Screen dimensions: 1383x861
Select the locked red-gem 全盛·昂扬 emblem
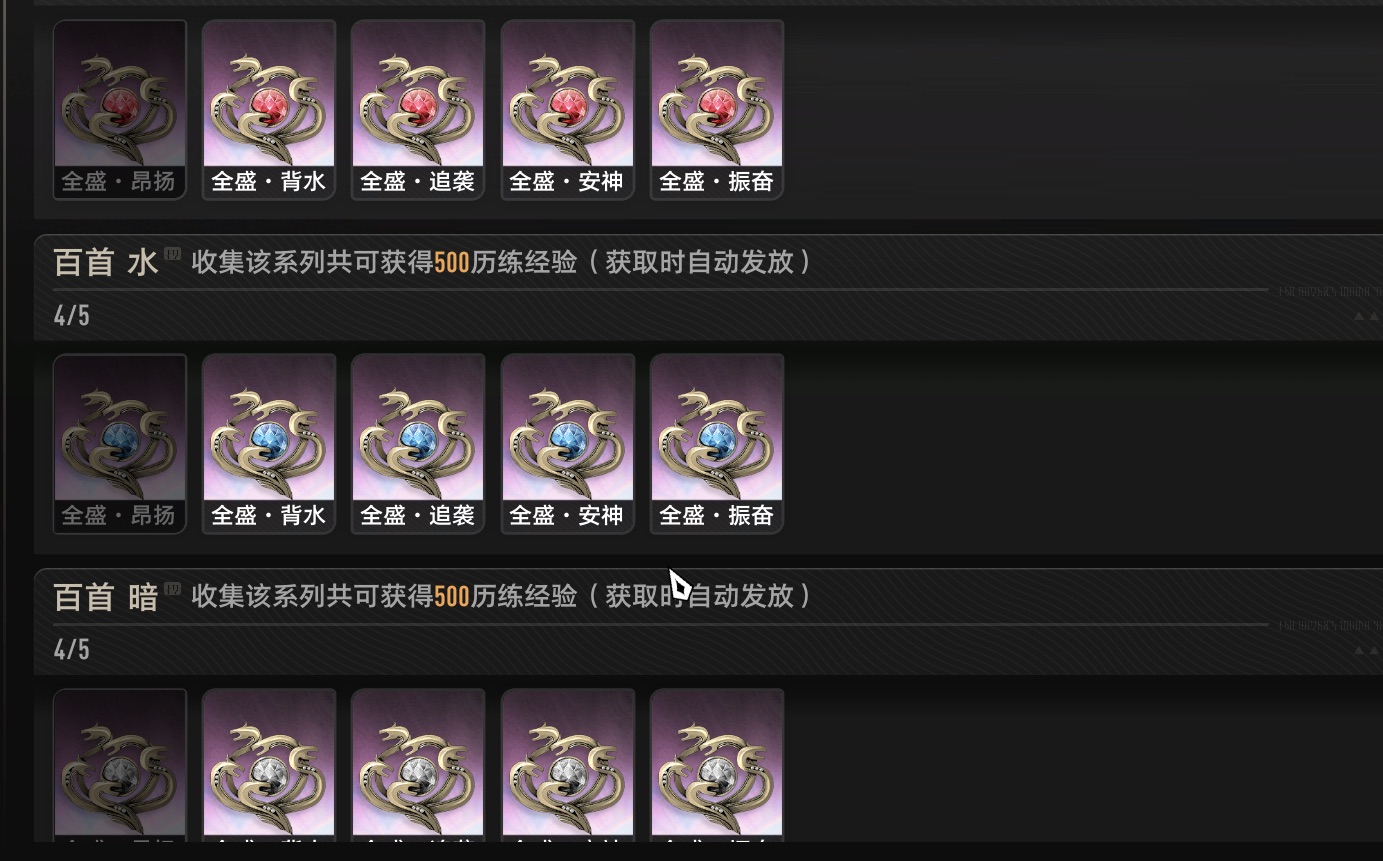[120, 110]
